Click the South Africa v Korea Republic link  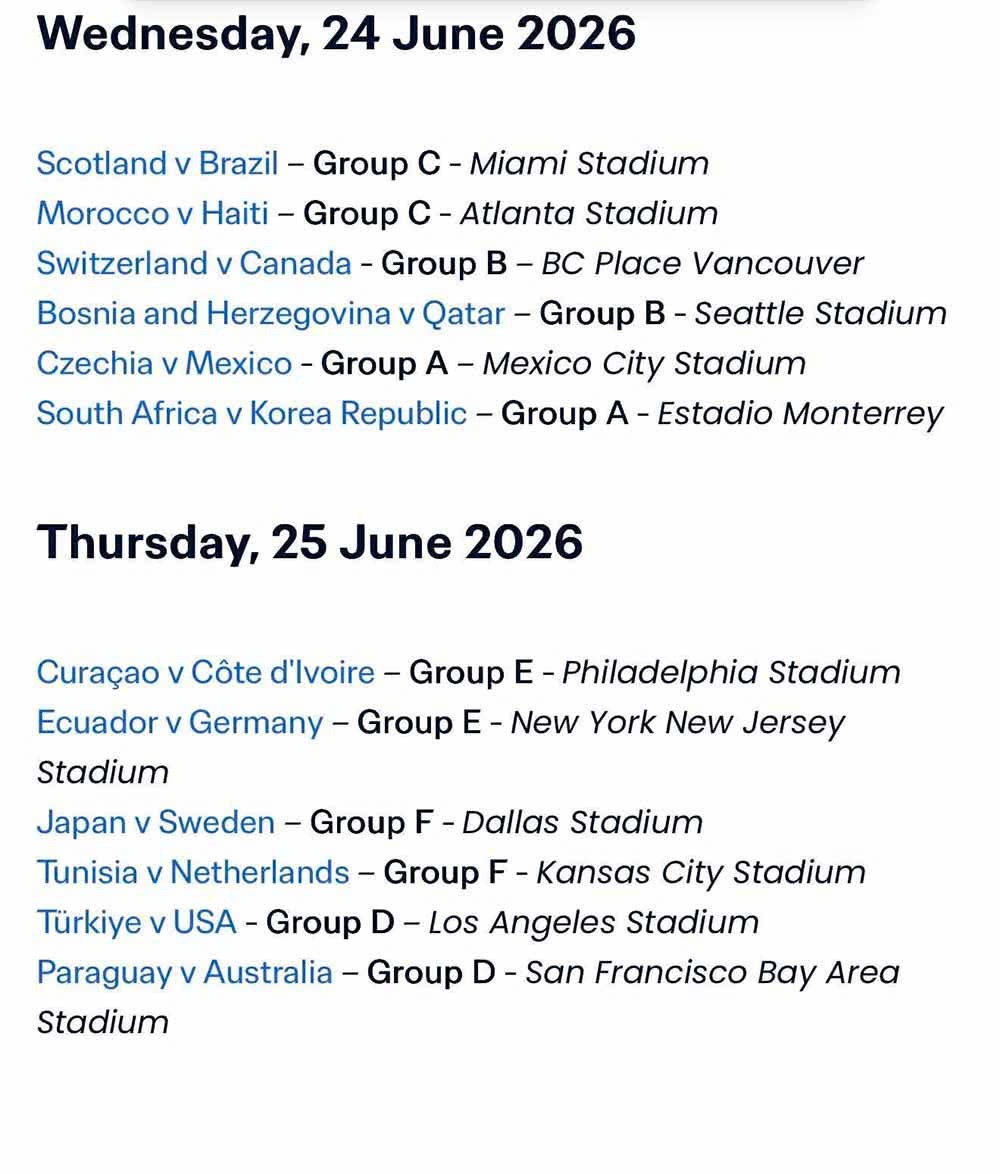pos(251,413)
